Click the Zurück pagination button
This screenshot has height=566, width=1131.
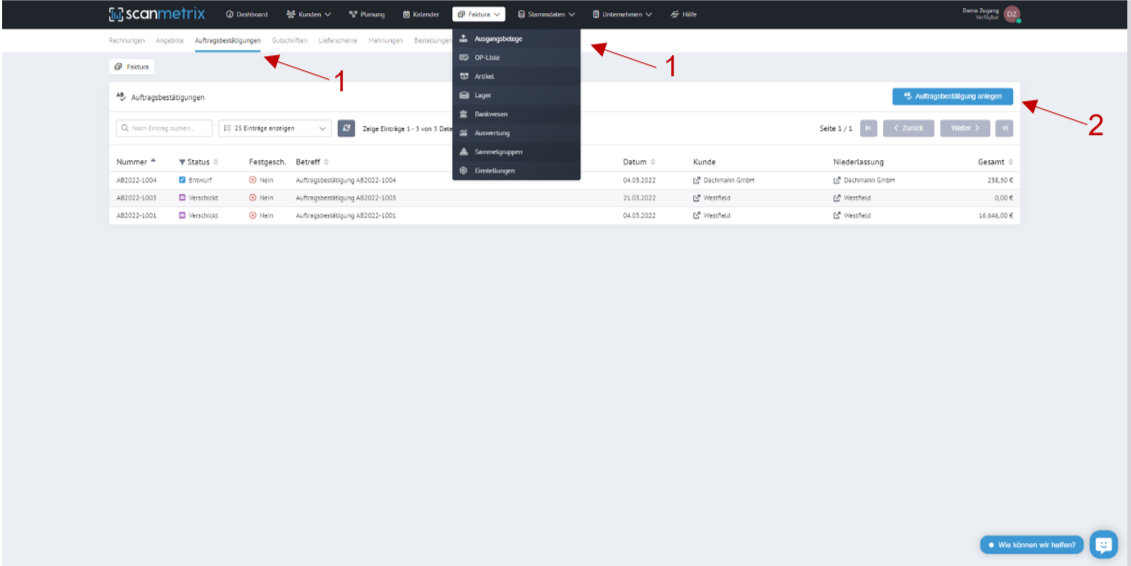(908, 128)
